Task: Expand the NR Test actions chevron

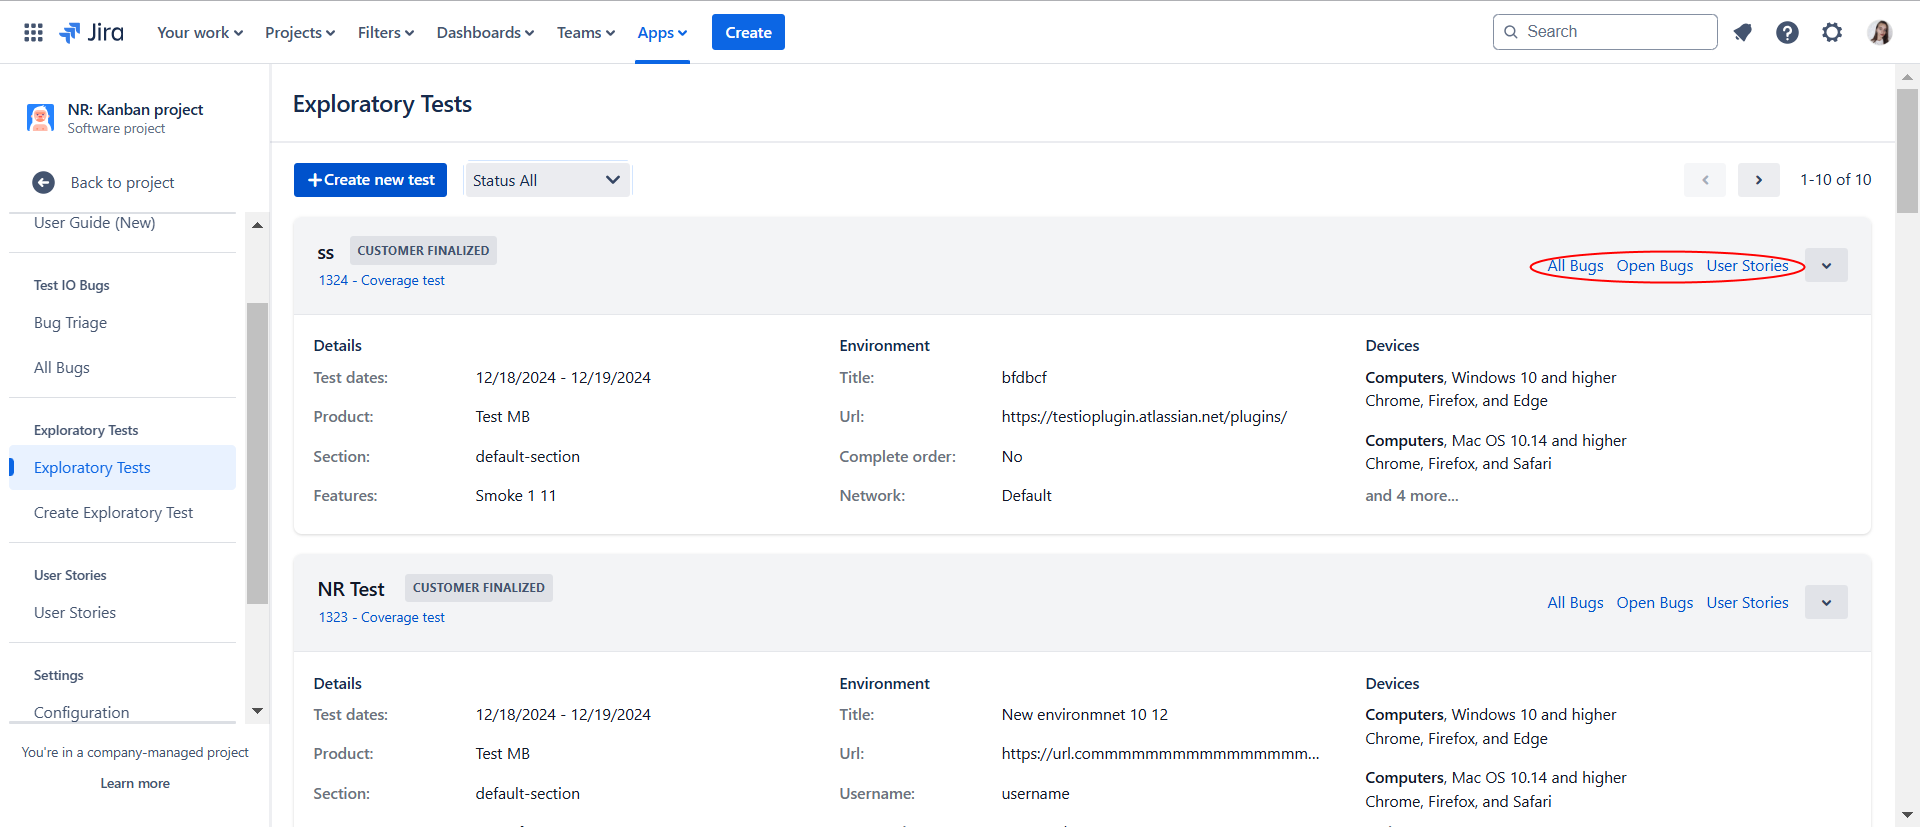Action: (x=1826, y=603)
